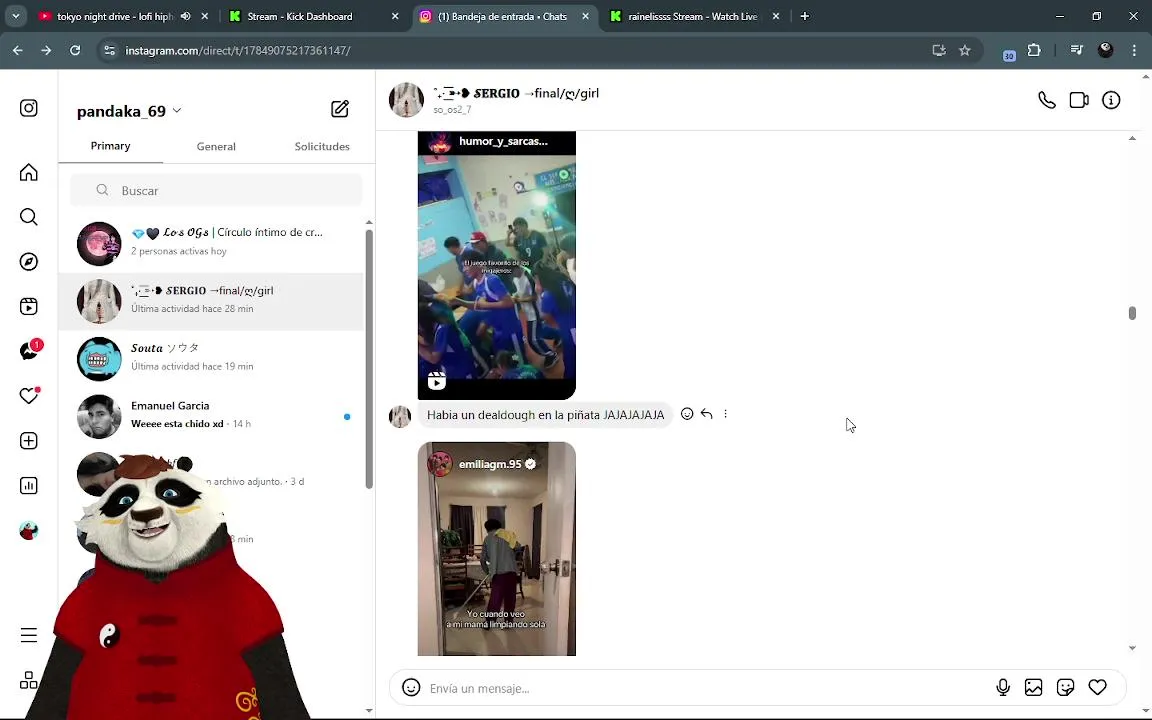Click SERGIO avatar in chat header
Viewport: 1152px width, 720px height.
(x=406, y=100)
